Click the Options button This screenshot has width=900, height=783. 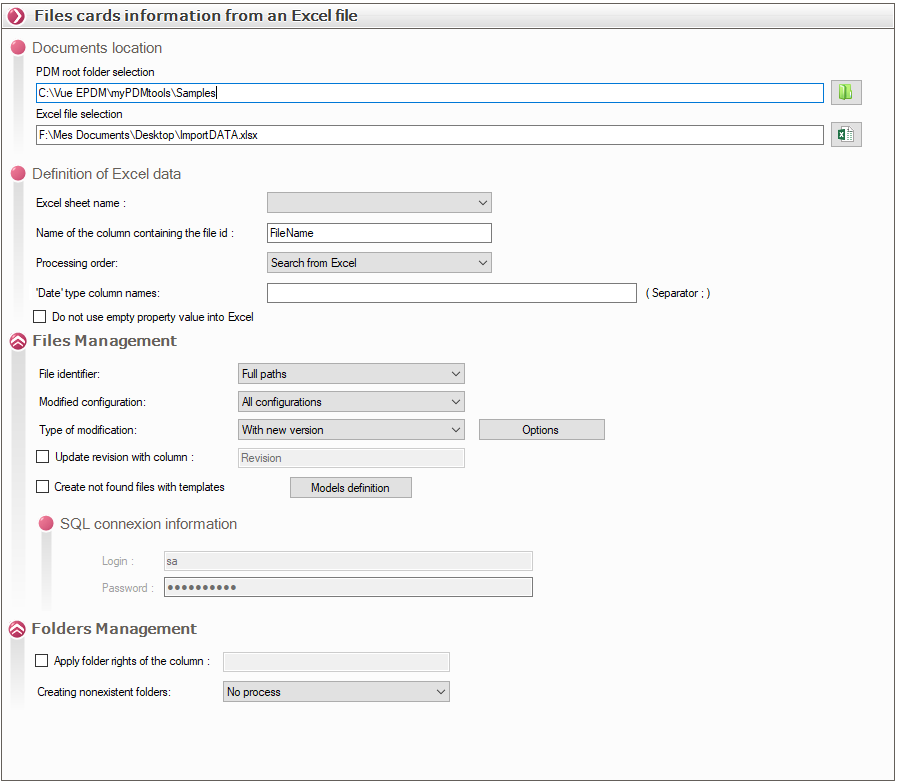541,430
